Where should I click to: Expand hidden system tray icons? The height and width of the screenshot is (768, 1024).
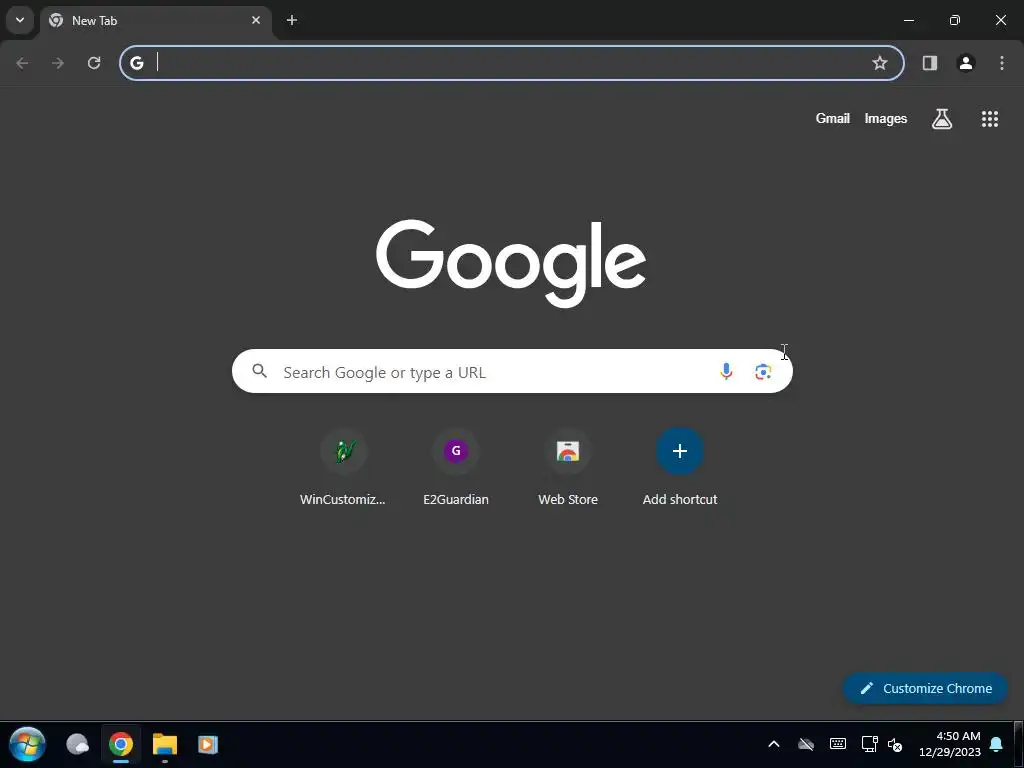[774, 744]
